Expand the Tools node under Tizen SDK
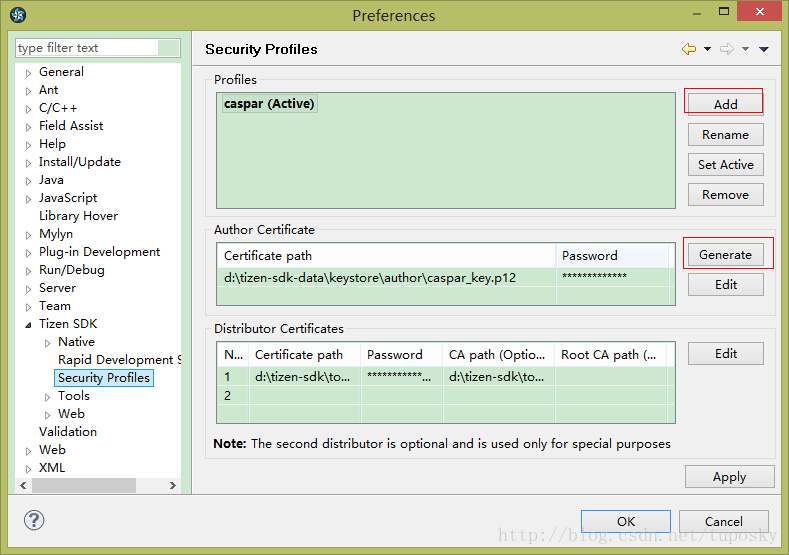The height and width of the screenshot is (555, 789). tap(47, 397)
